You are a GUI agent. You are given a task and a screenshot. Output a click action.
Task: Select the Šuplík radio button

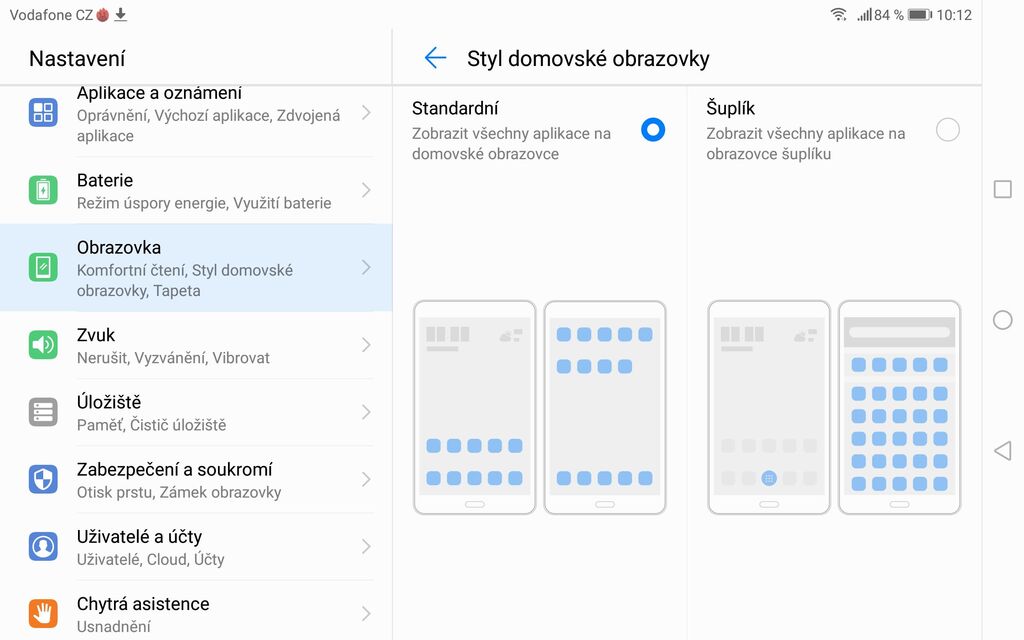(x=947, y=130)
